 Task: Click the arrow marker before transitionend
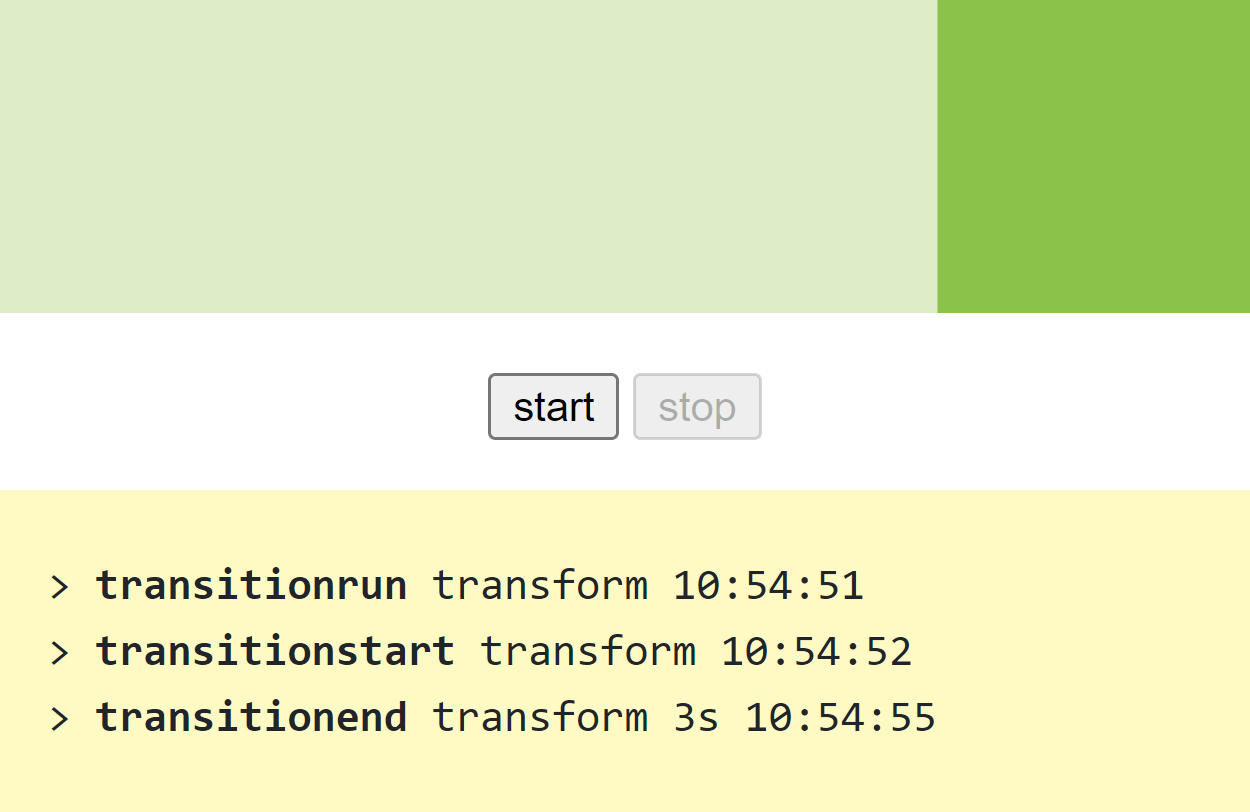pos(60,719)
